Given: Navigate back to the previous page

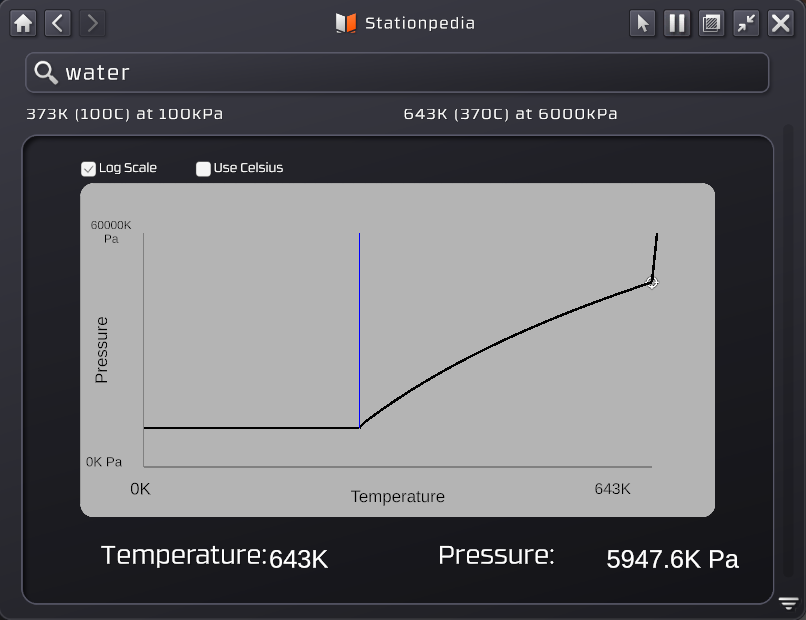Looking at the screenshot, I should tap(58, 23).
